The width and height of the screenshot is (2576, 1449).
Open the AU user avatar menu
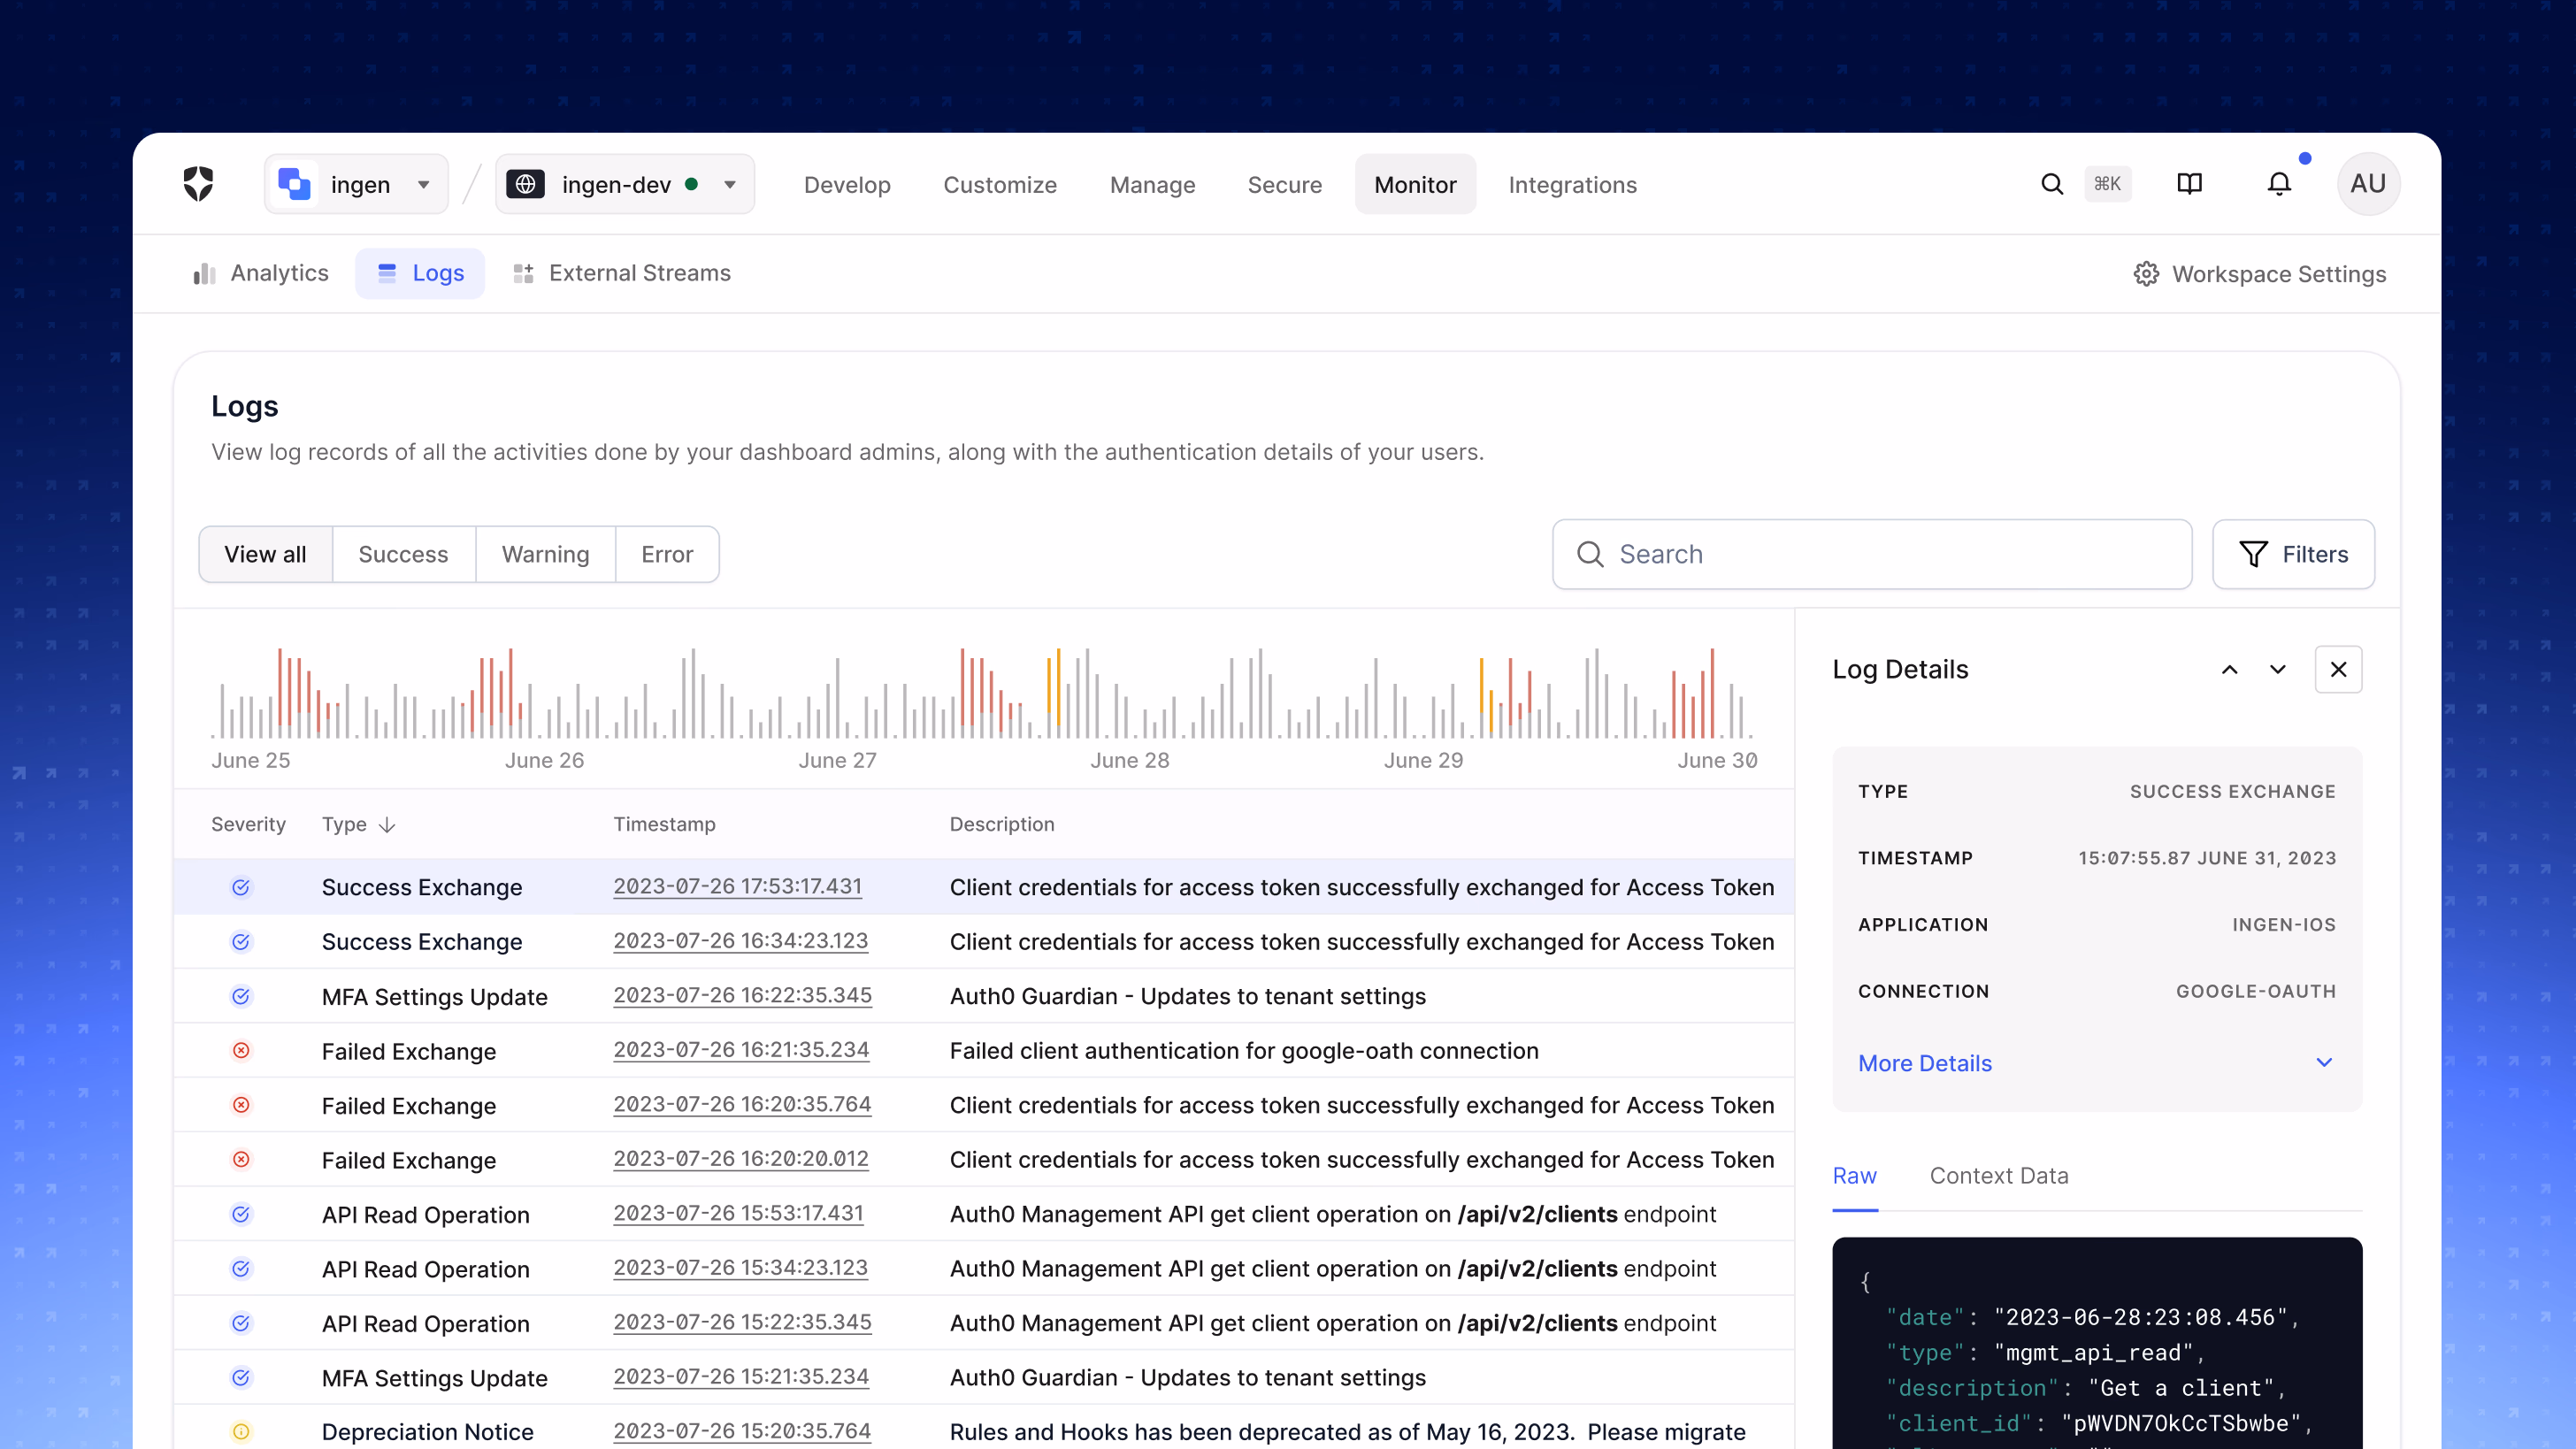coord(2368,184)
